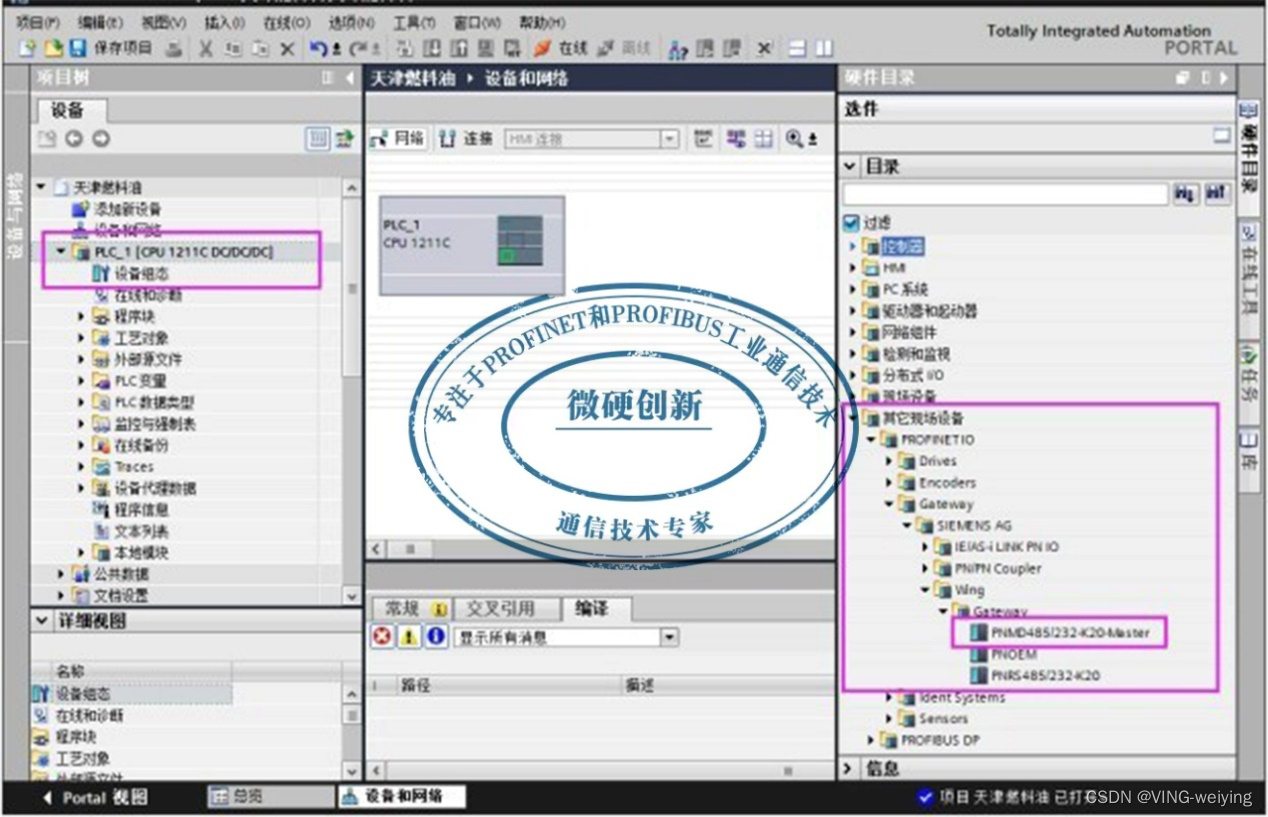
Task: Collapse the PLC_1 [CPU 1211C DC/DC/DC] node
Action: pos(62,252)
